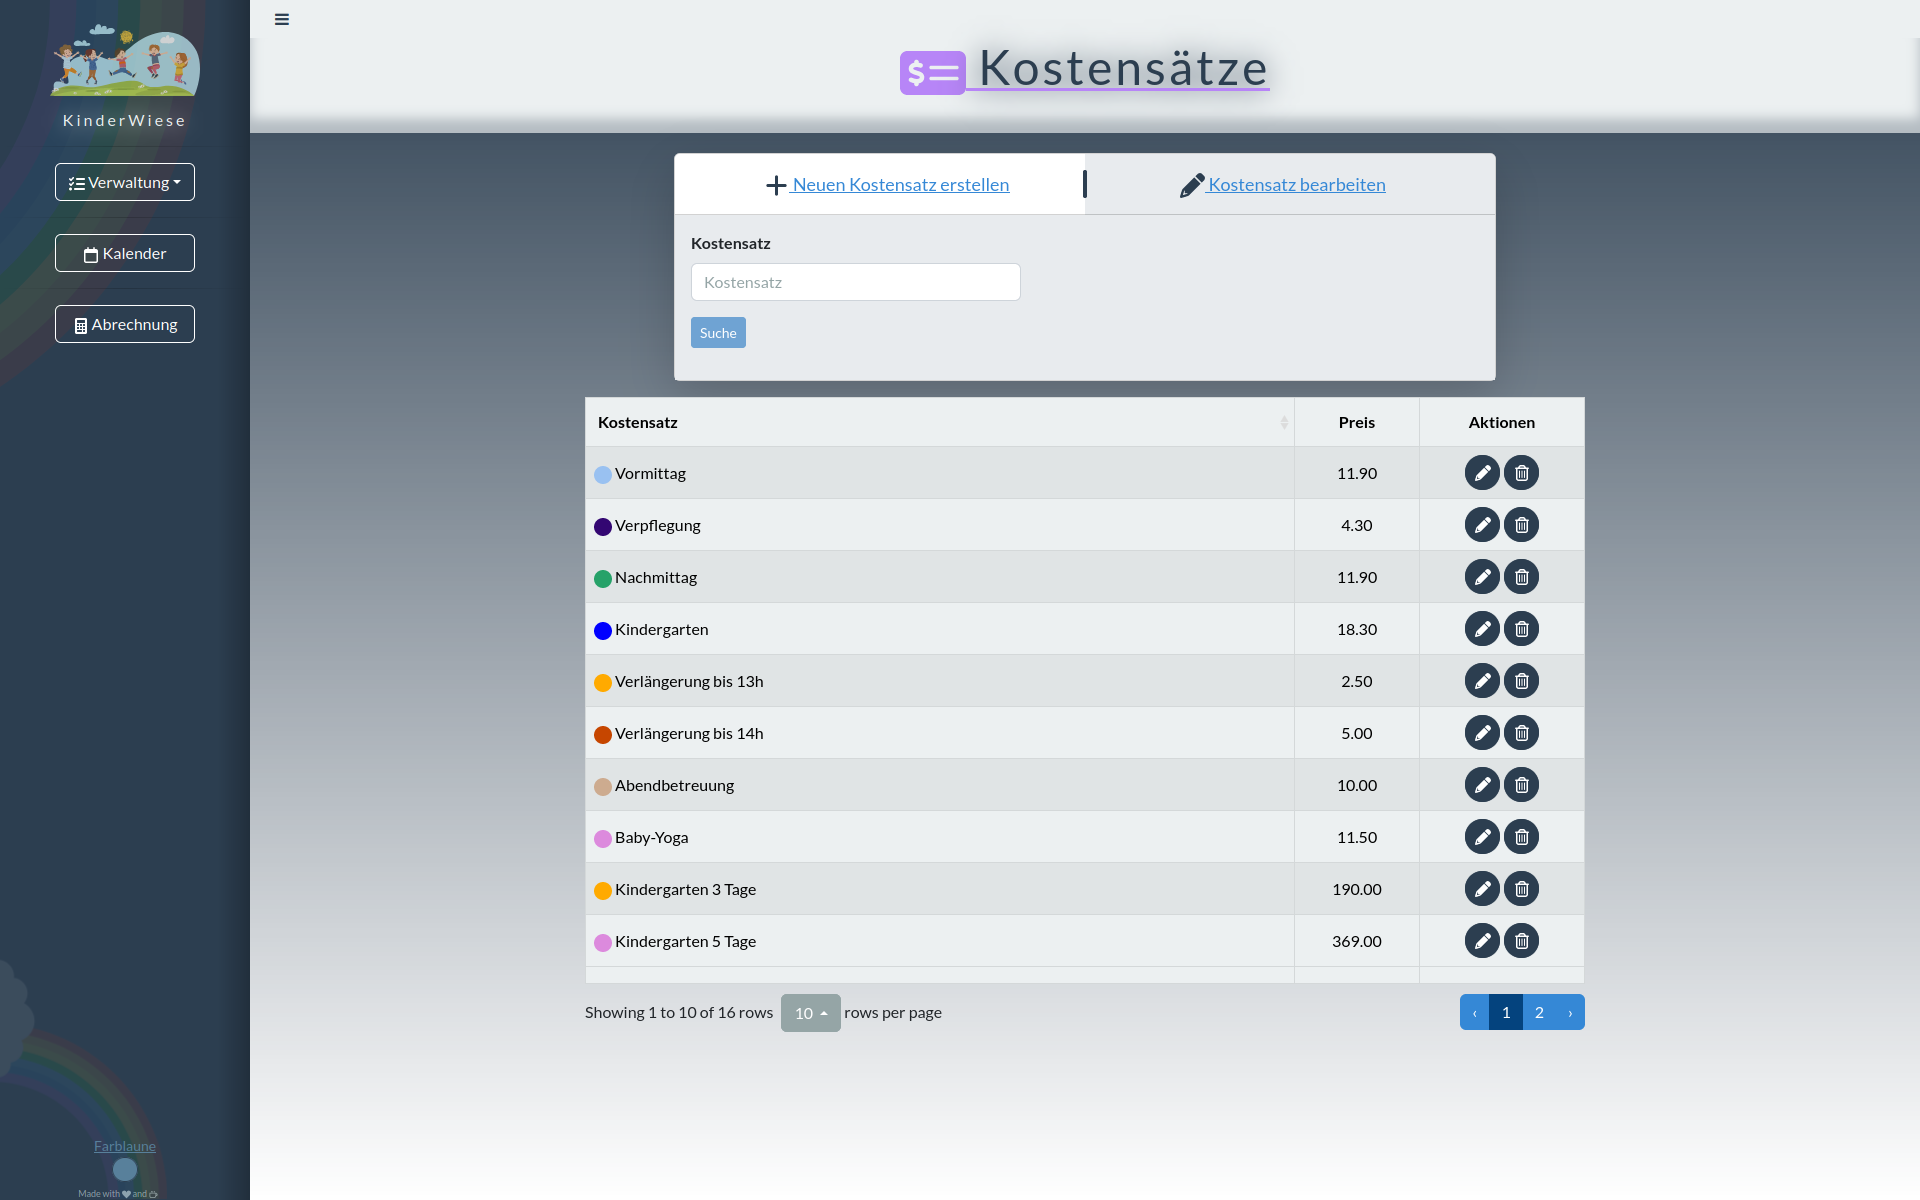Edit Kindergarten 3 Tage entry

(x=1482, y=889)
